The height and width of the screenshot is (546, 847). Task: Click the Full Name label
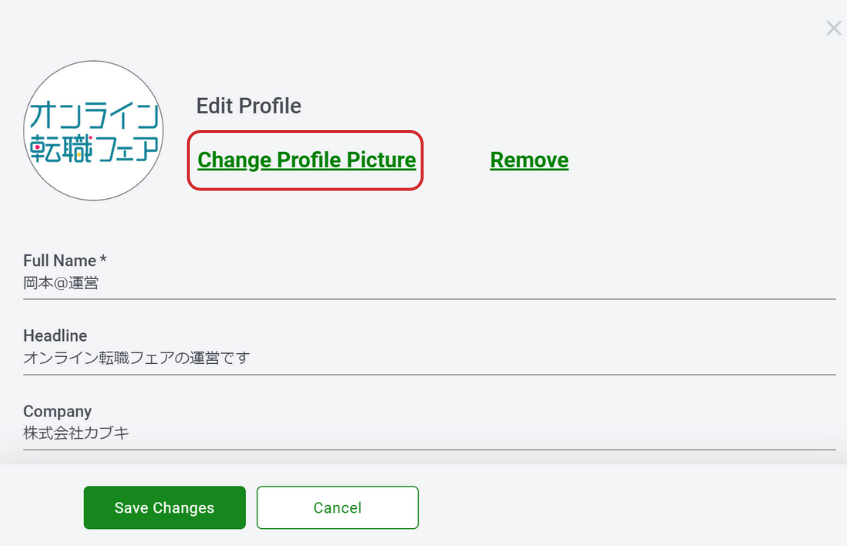pyautogui.click(x=59, y=261)
